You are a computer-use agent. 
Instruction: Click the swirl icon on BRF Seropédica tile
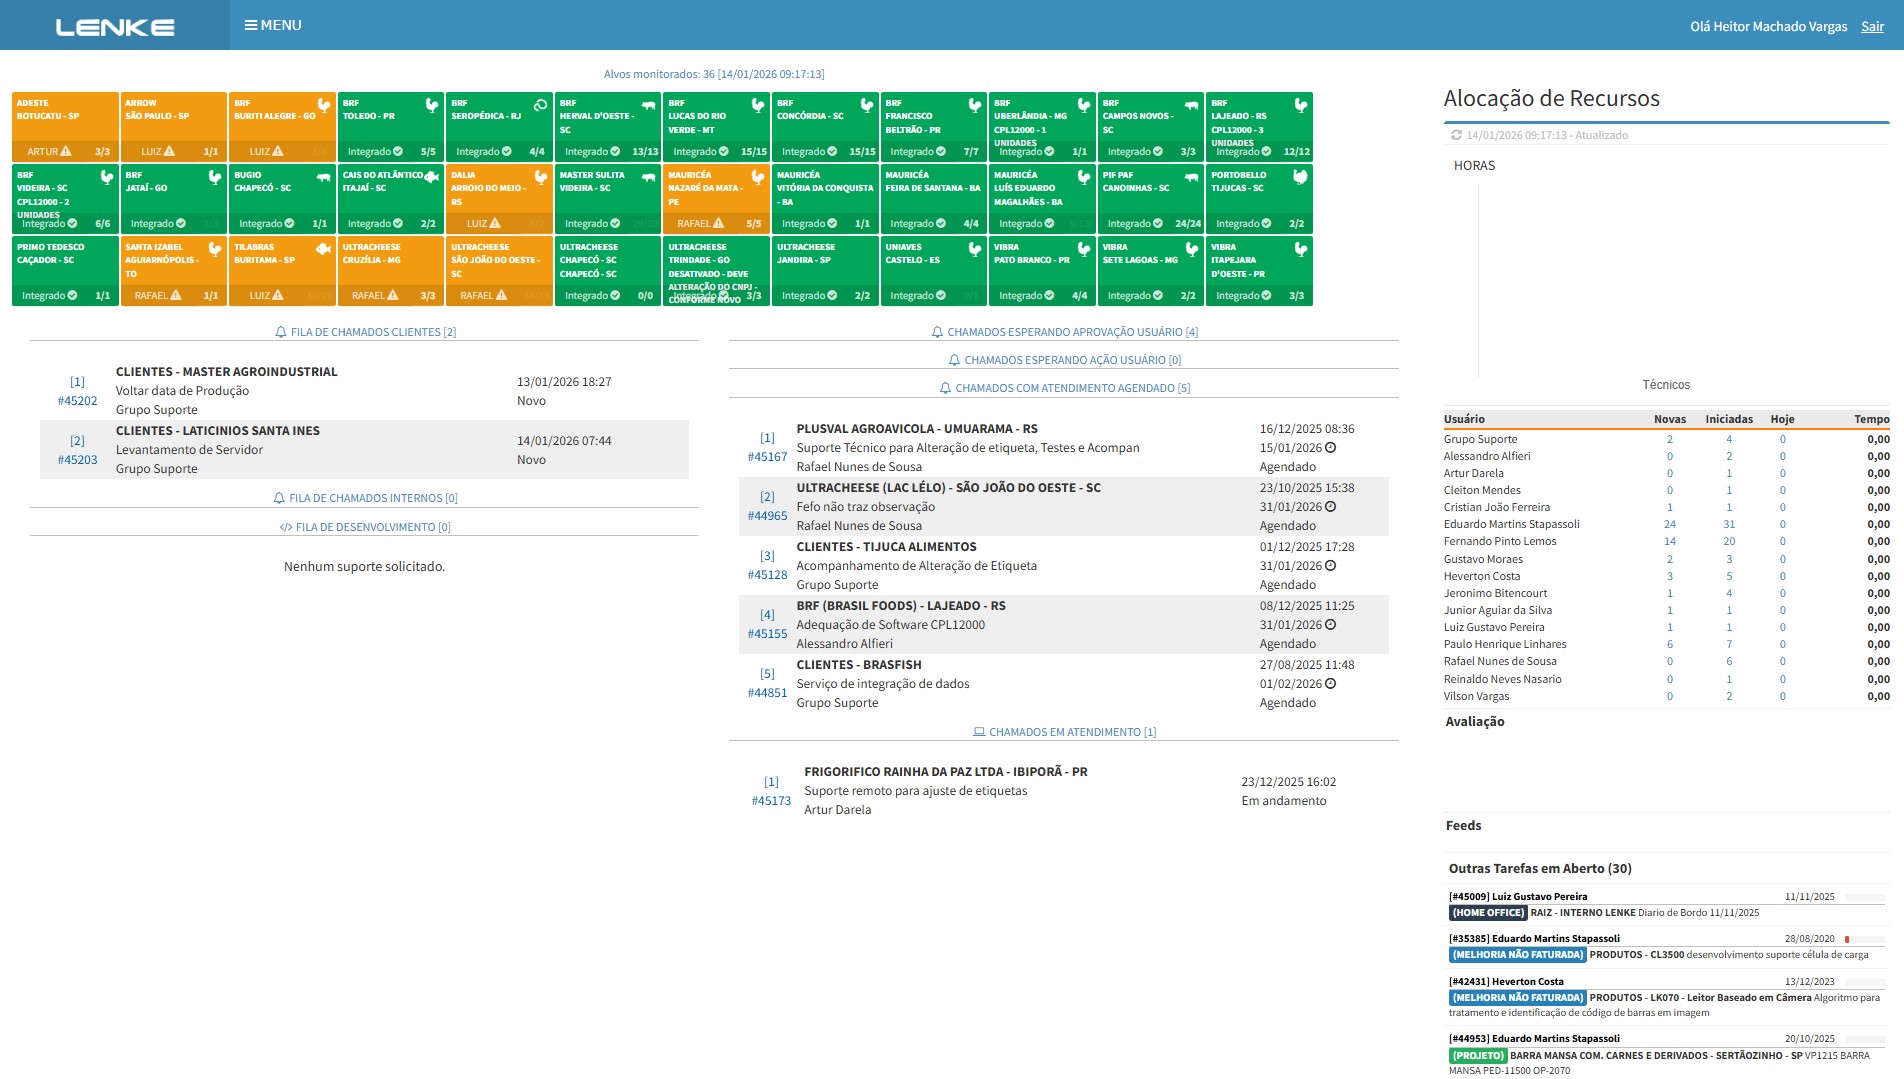(540, 105)
